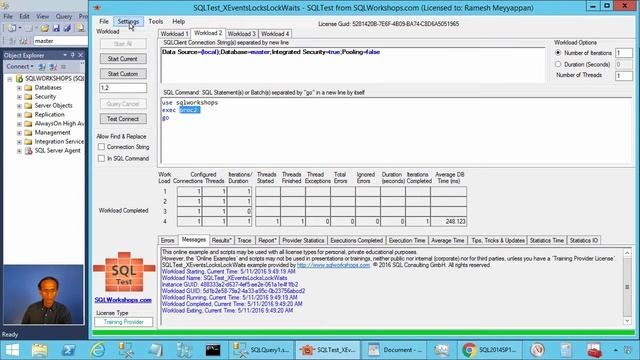The image size is (640, 360).
Task: Click Test Connect button
Action: [123, 119]
